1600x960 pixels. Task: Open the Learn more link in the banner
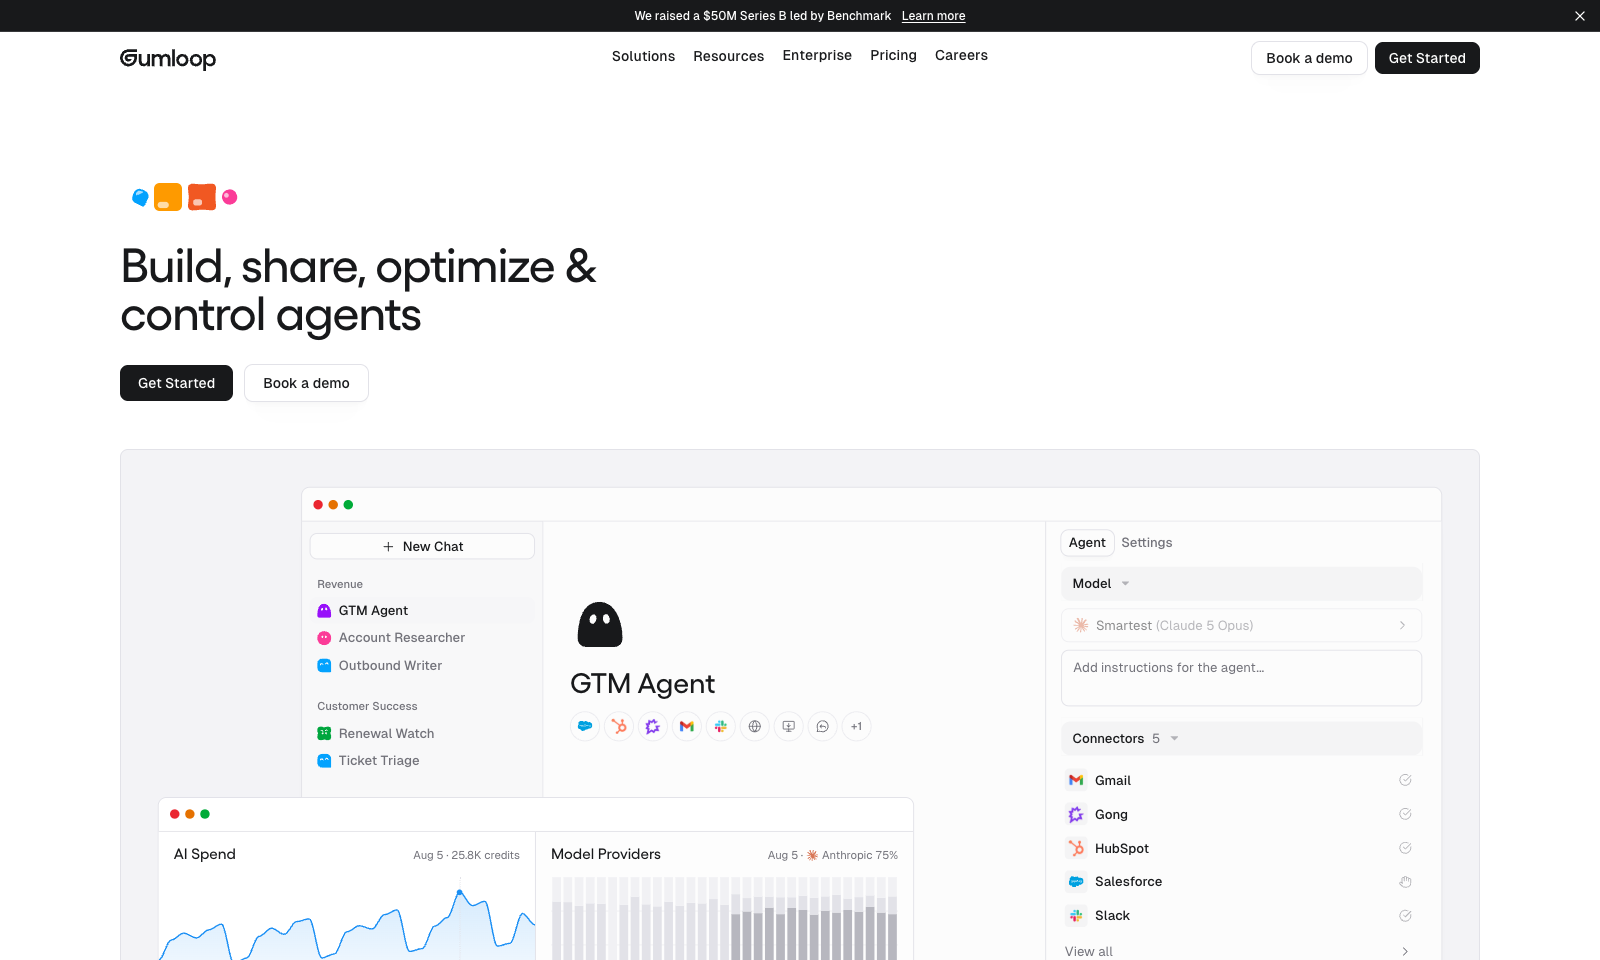pyautogui.click(x=933, y=16)
